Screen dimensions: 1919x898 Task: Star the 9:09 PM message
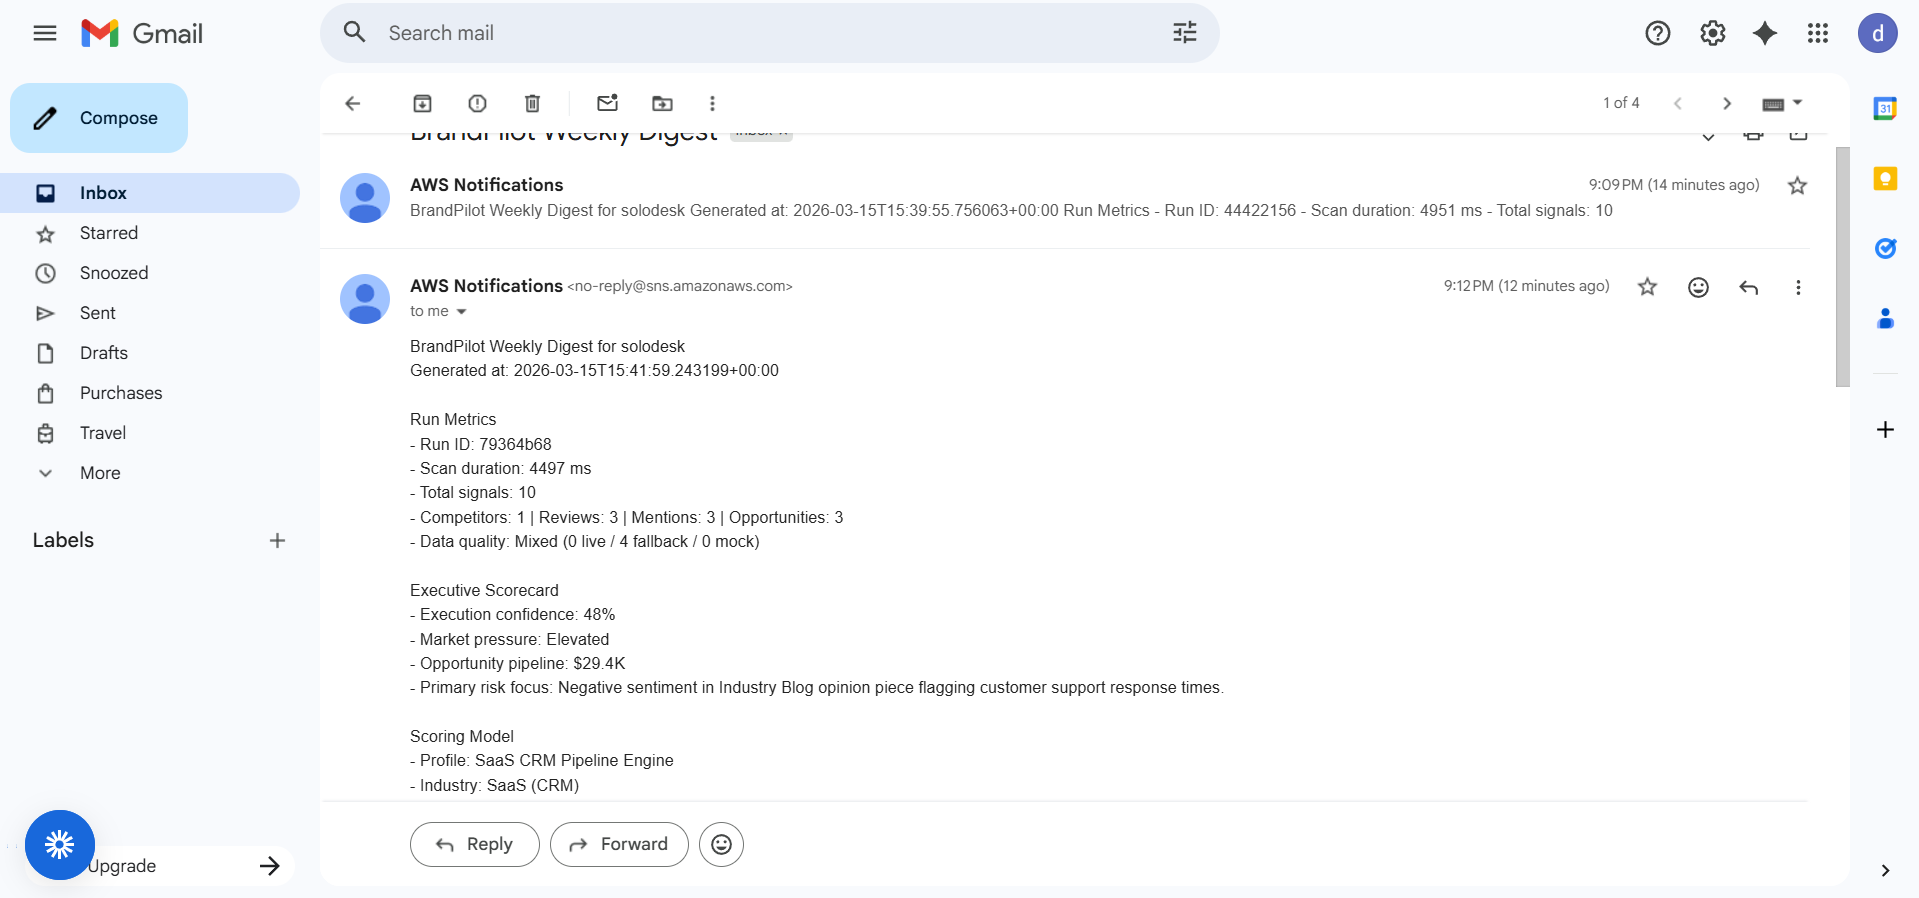point(1797,185)
